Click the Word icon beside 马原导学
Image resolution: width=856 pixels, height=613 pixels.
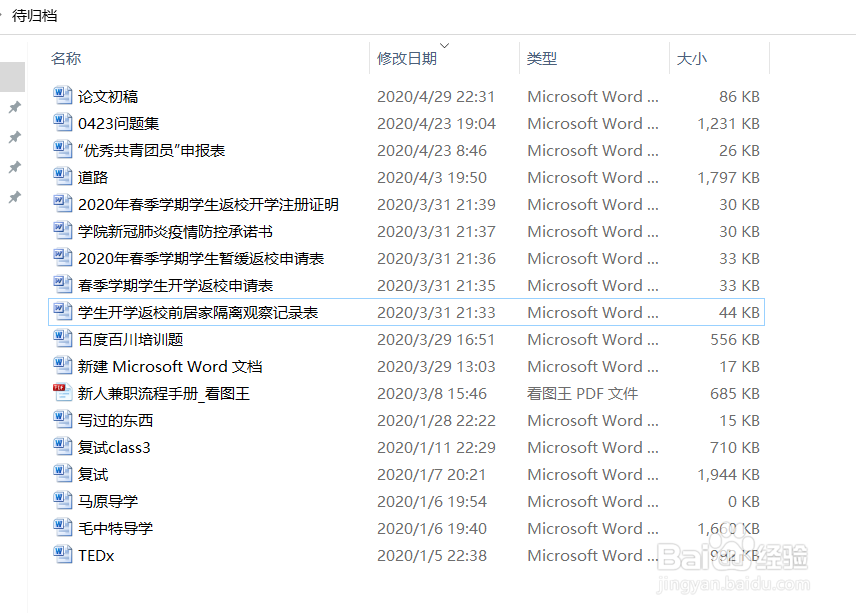pyautogui.click(x=62, y=501)
